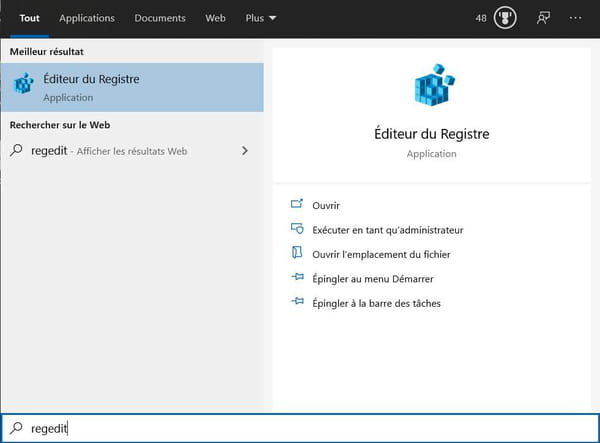The width and height of the screenshot is (600, 443).
Task: Open the three-dot options menu
Action: point(575,18)
